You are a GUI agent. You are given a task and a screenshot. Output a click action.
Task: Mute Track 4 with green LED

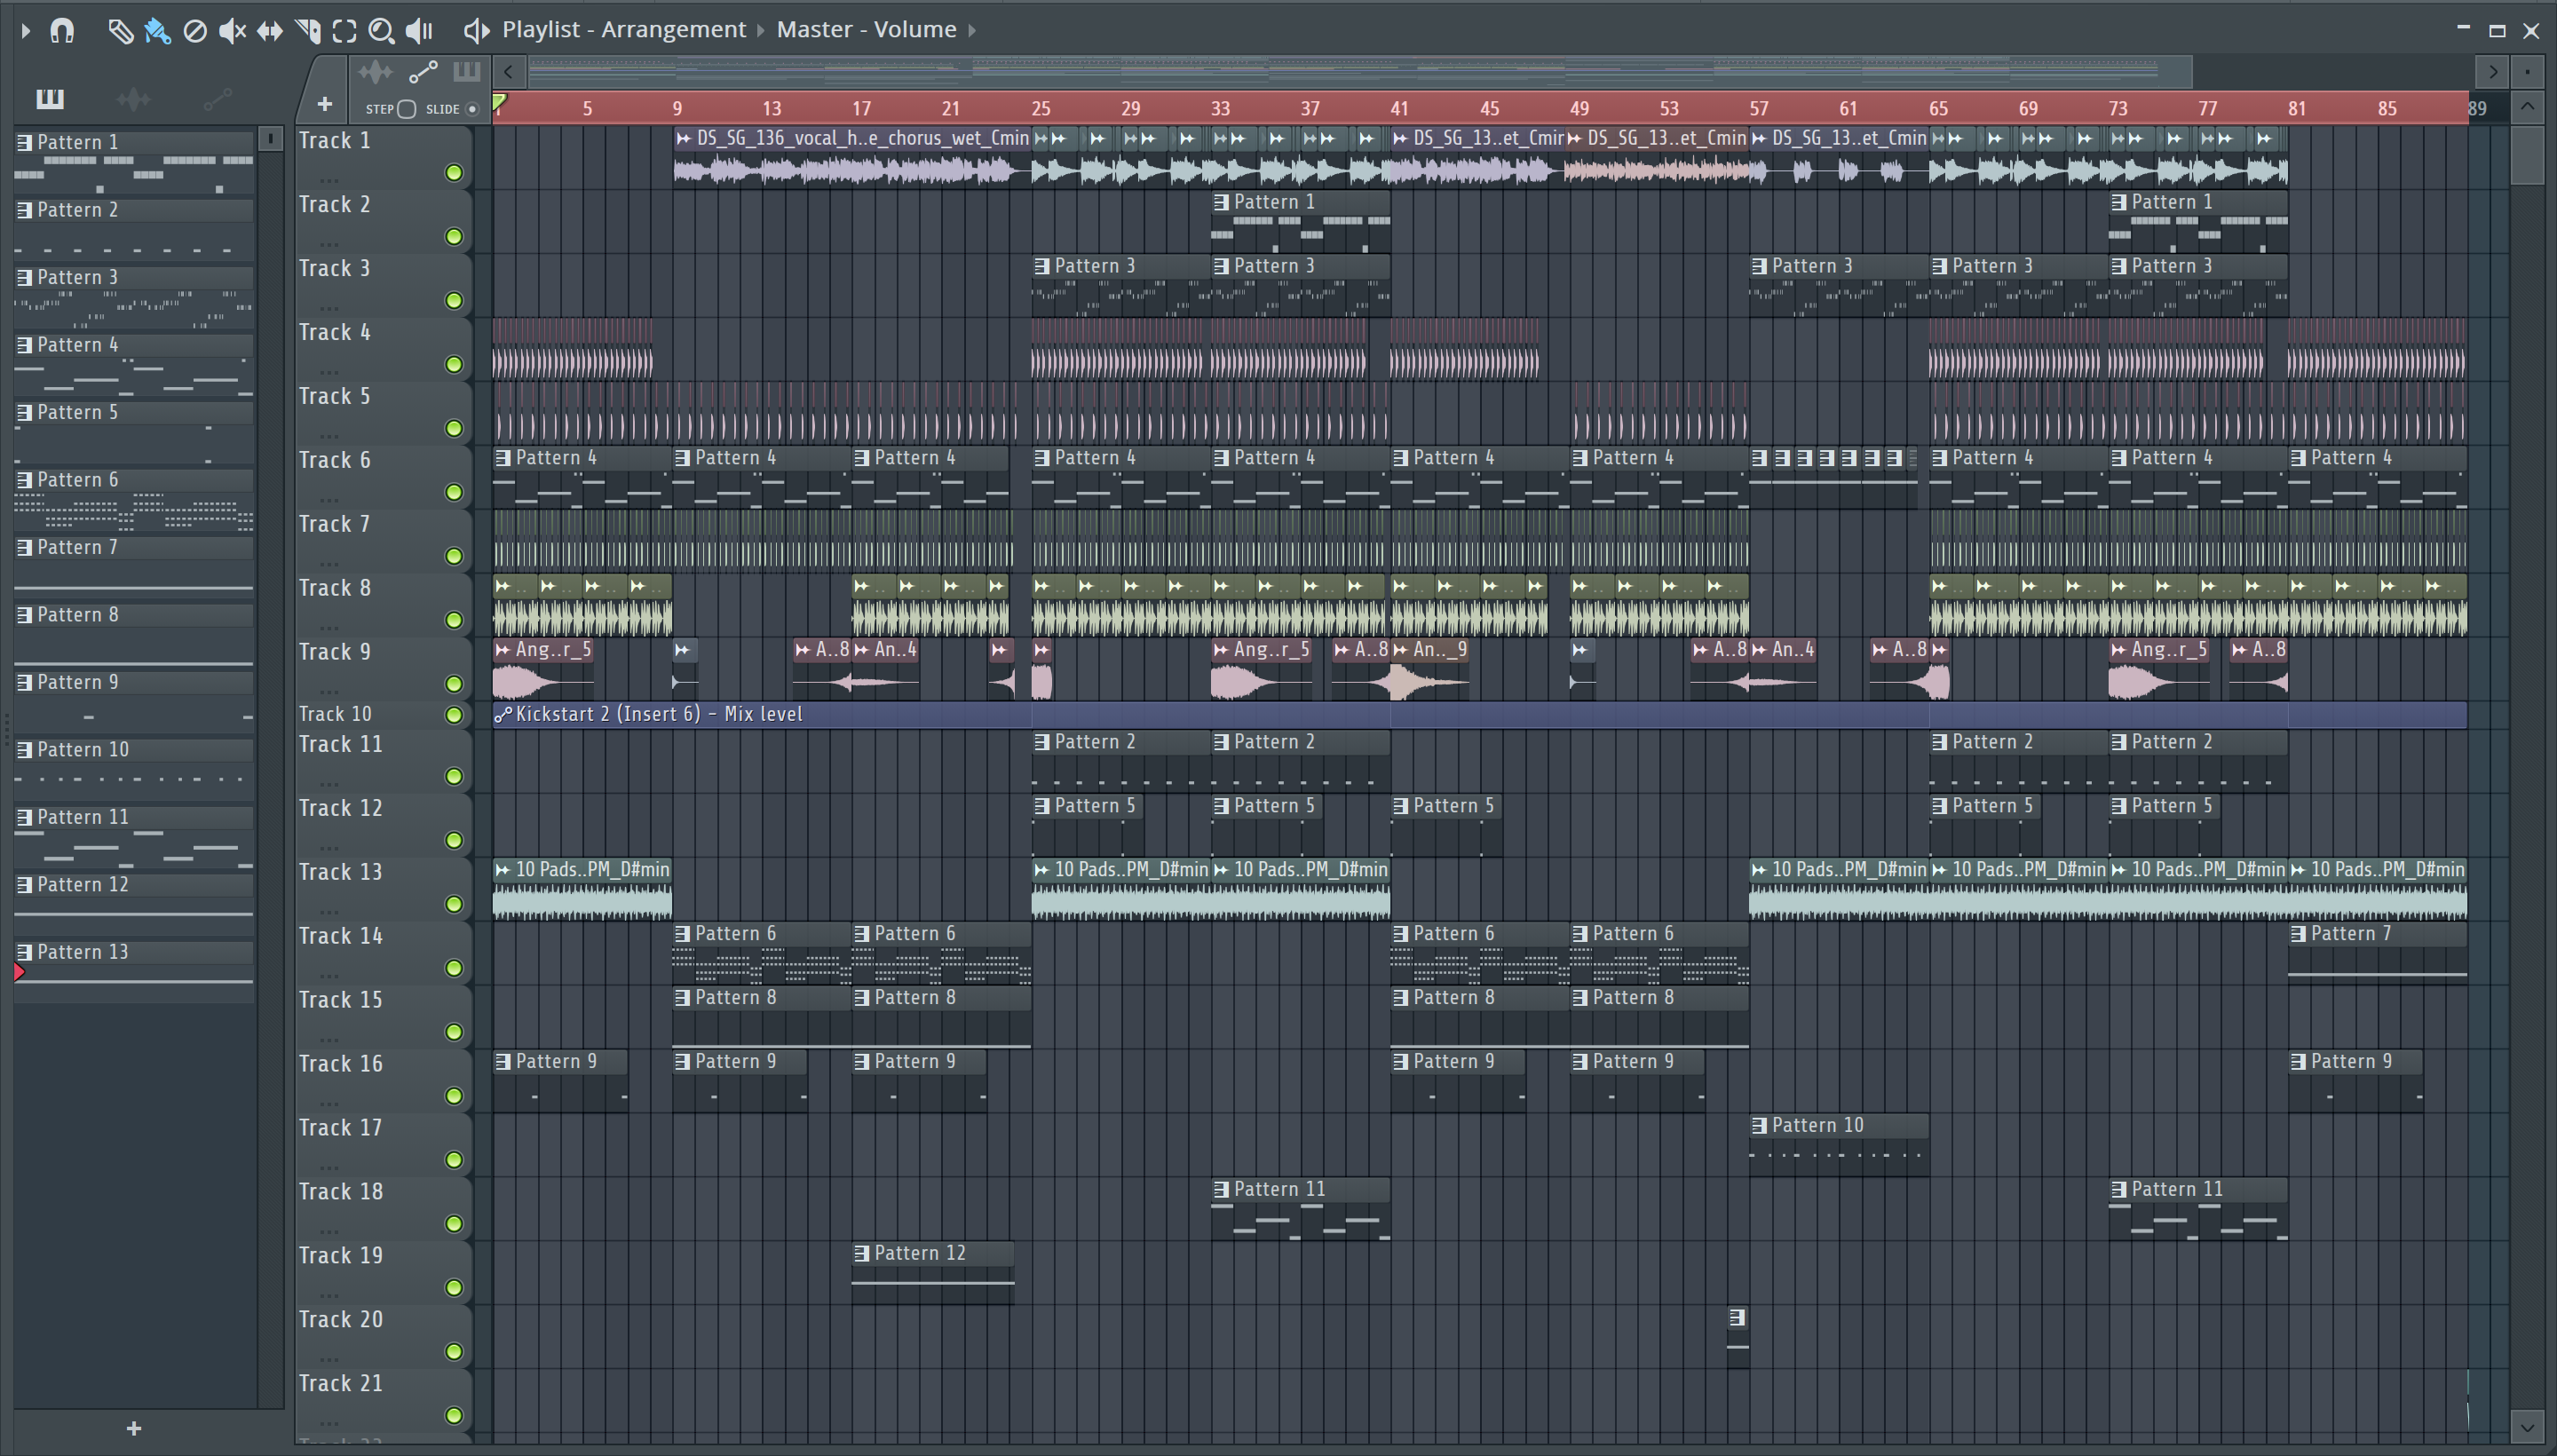pyautogui.click(x=454, y=365)
